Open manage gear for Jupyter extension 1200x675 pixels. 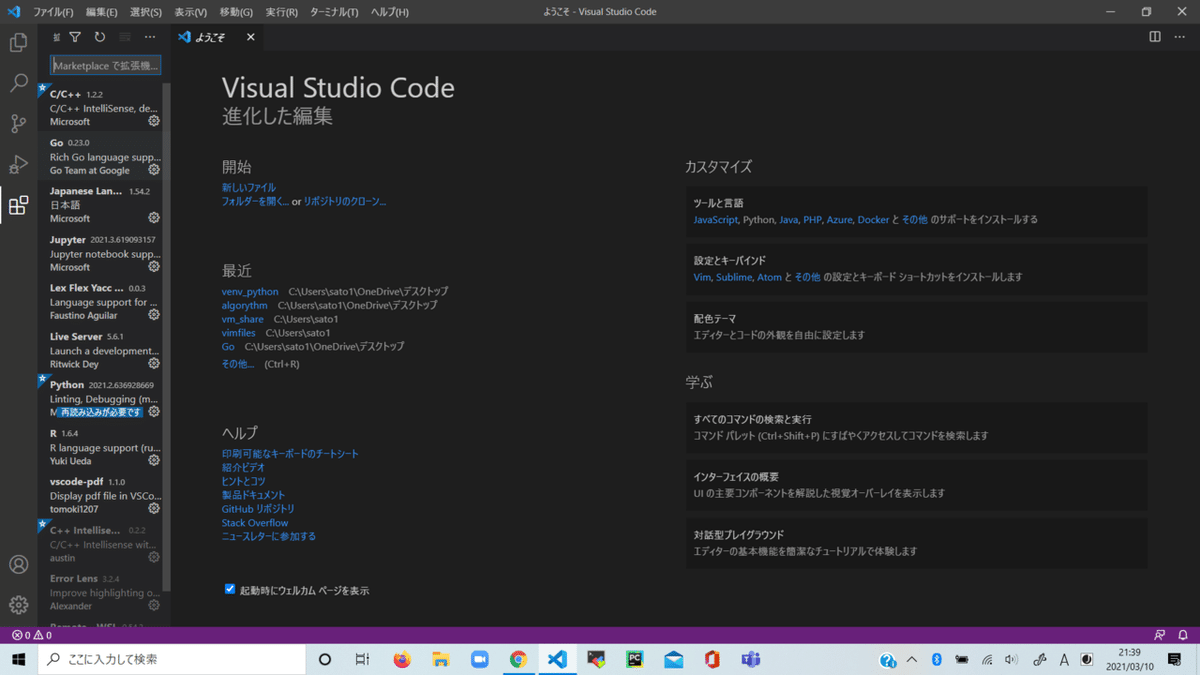[154, 267]
